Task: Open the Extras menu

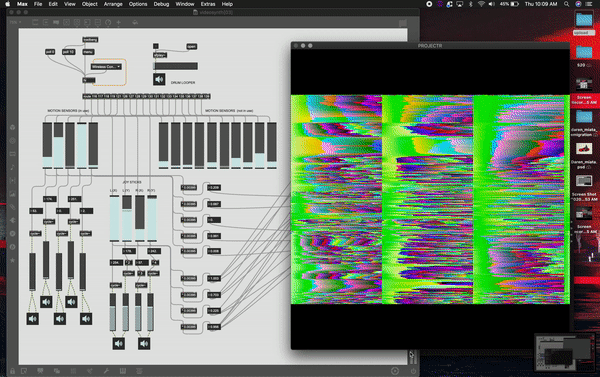Action: [x=208, y=4]
